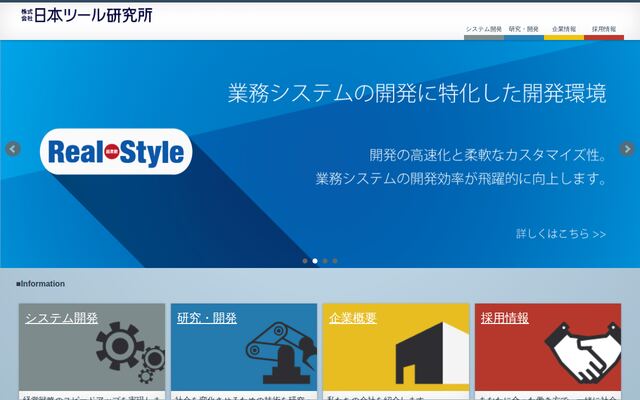Click the slide headline 業務システムの開発に特化した開発環境
Screen dimensions: 640x400
417,93
